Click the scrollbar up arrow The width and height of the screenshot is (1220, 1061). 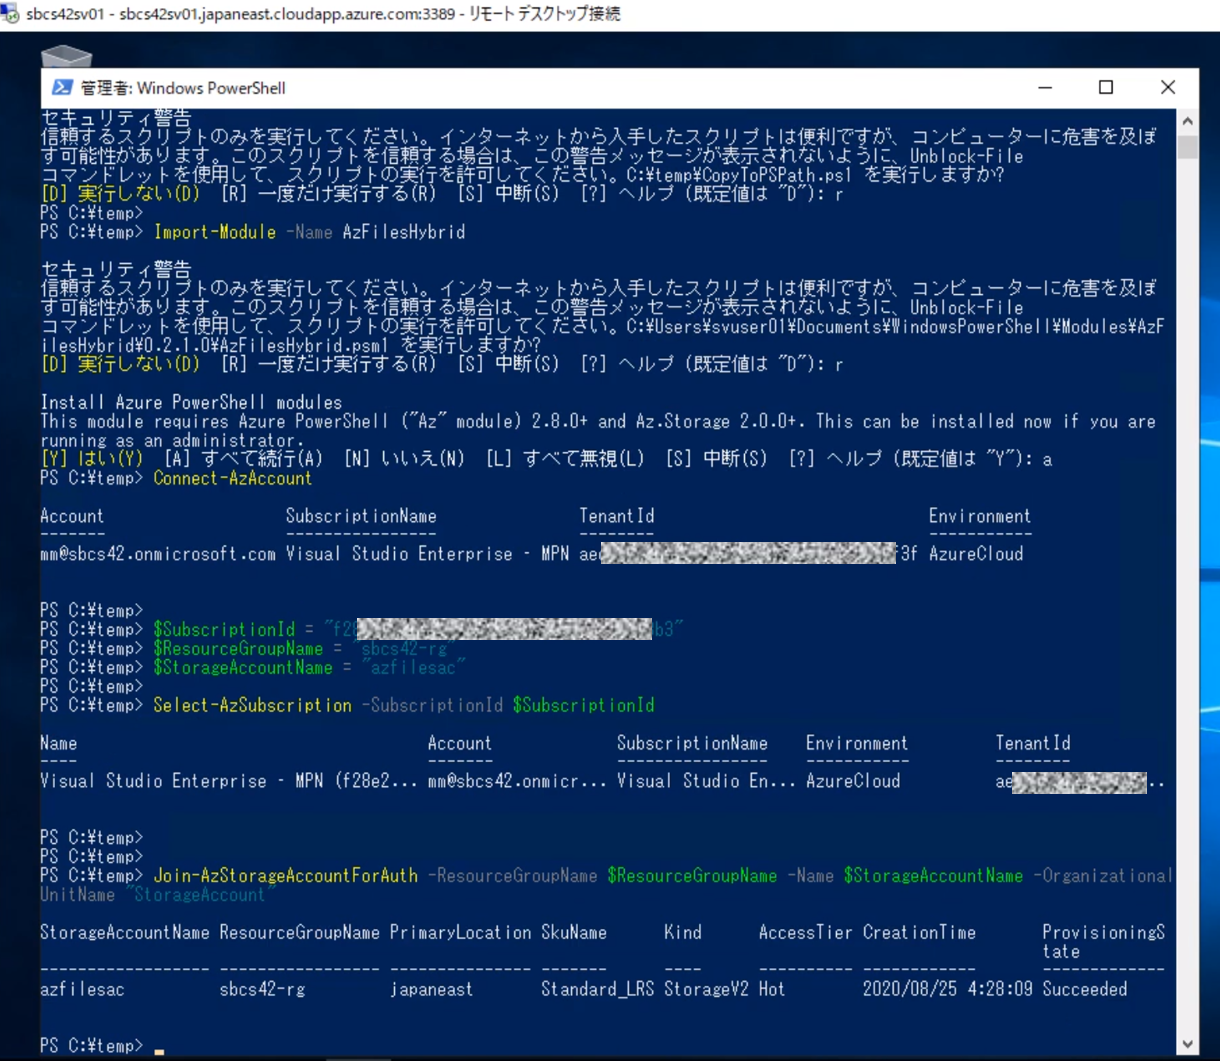pyautogui.click(x=1188, y=121)
